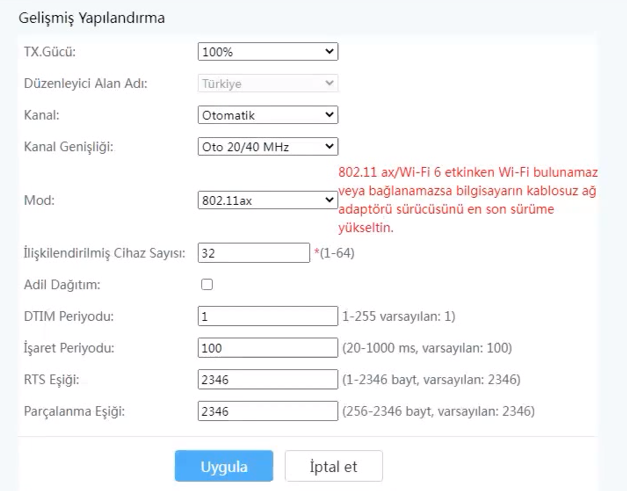Open the TX.Gücü dropdown set to 100%
The image size is (627, 491).
tap(268, 51)
